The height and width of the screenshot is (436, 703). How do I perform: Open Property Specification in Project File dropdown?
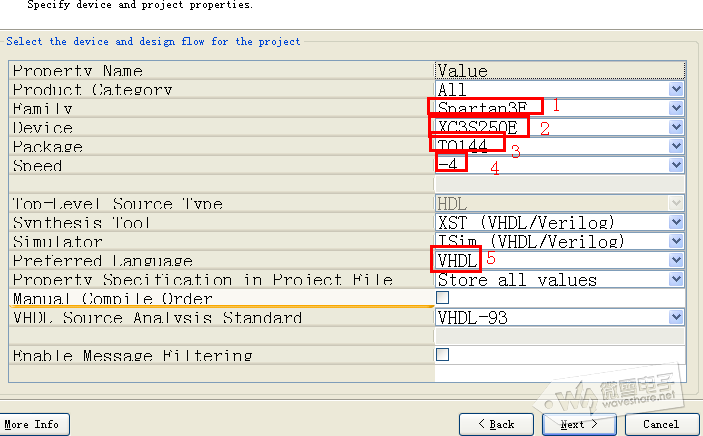point(676,279)
